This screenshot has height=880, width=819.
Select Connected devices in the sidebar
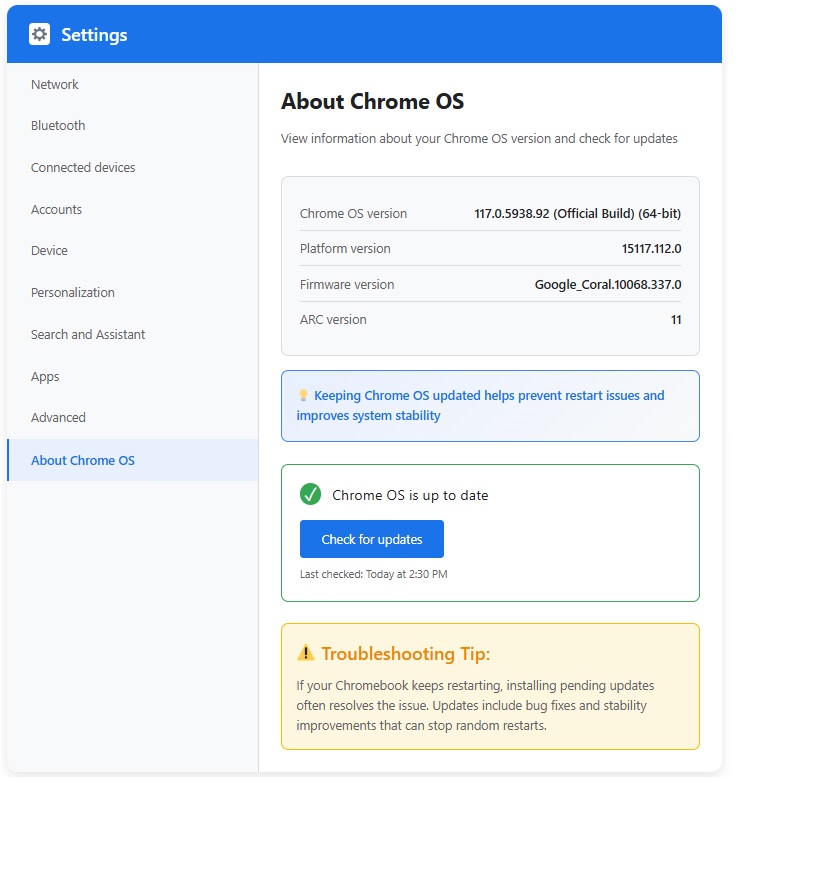click(x=133, y=167)
